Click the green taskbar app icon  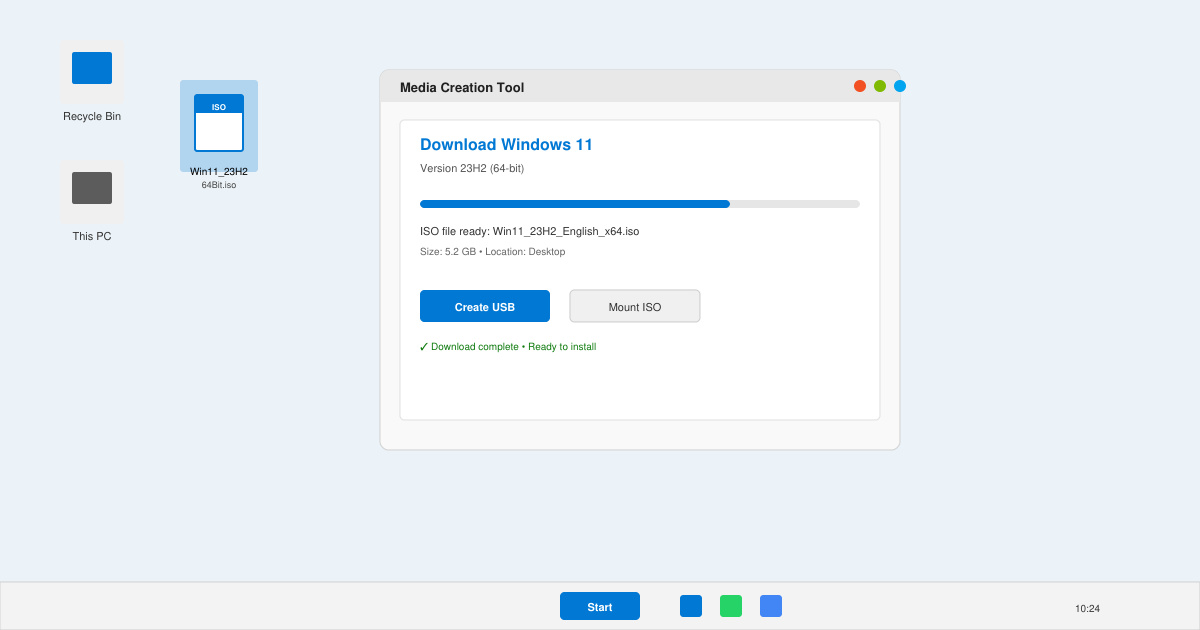click(x=731, y=606)
